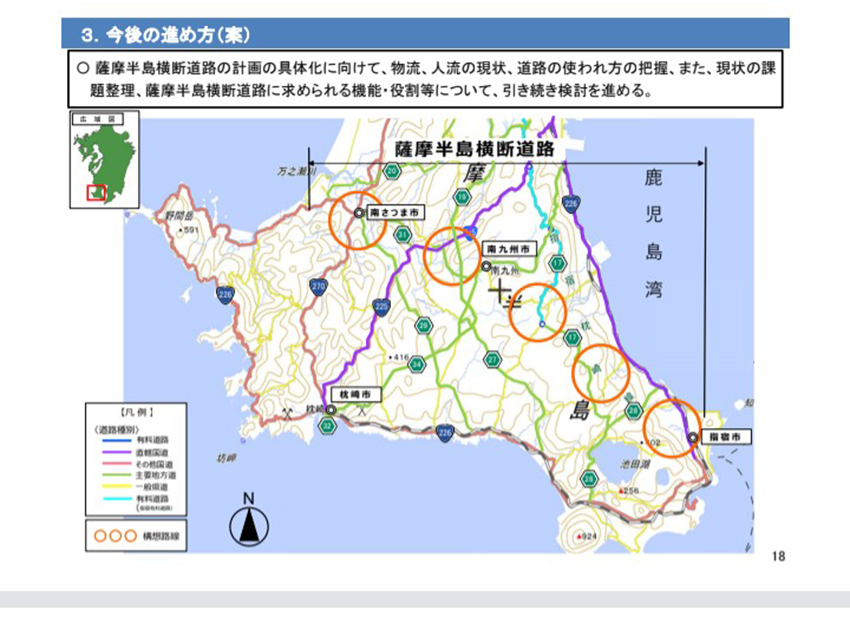Image resolution: width=850 pixels, height=643 pixels.
Task: Click the 野間岳 mountain label
Action: tap(179, 216)
